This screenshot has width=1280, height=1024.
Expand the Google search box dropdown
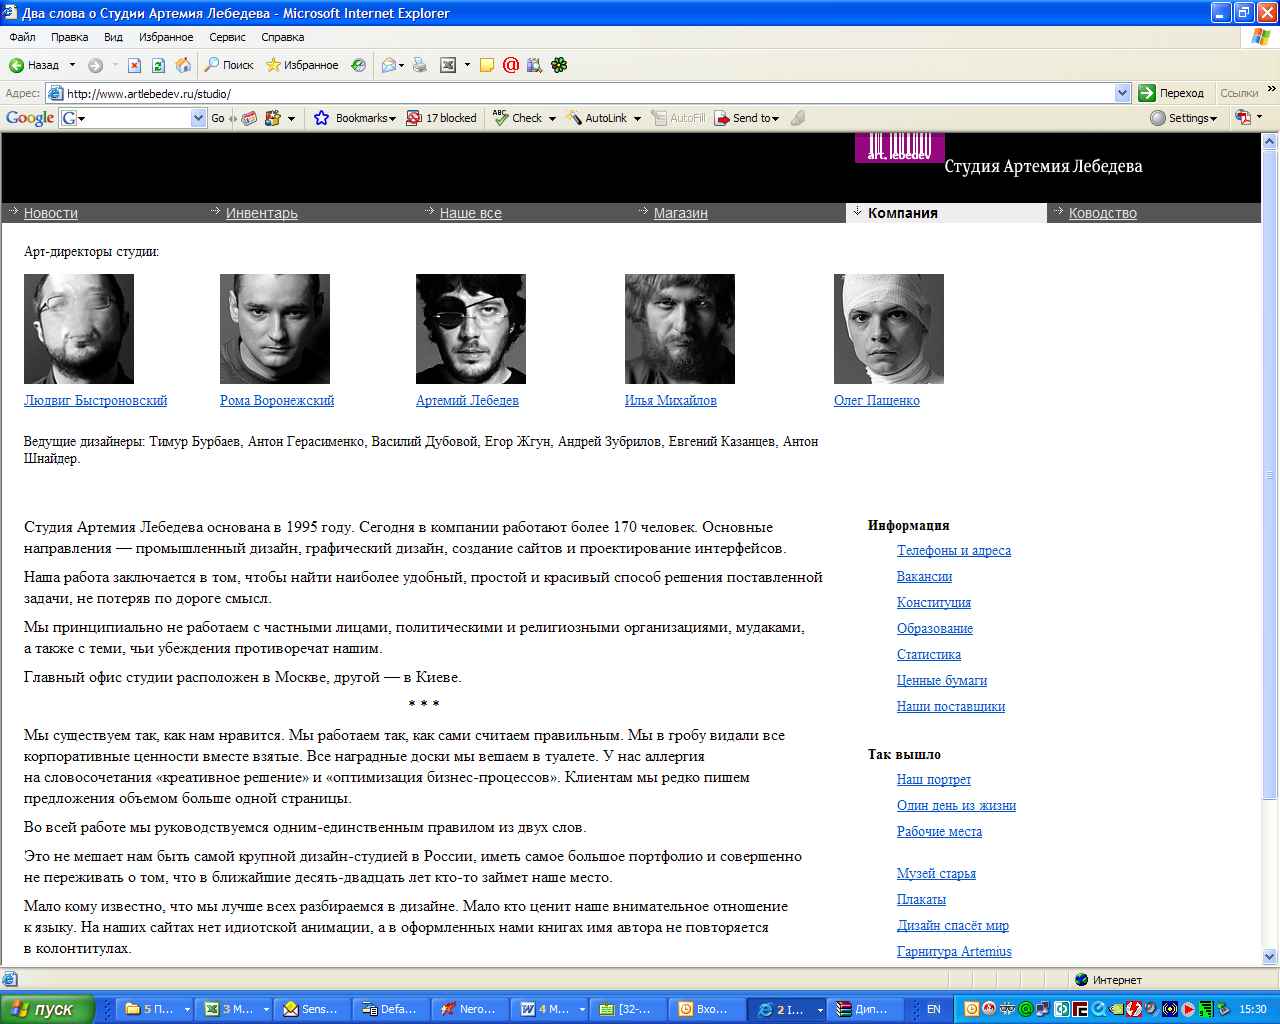click(198, 118)
